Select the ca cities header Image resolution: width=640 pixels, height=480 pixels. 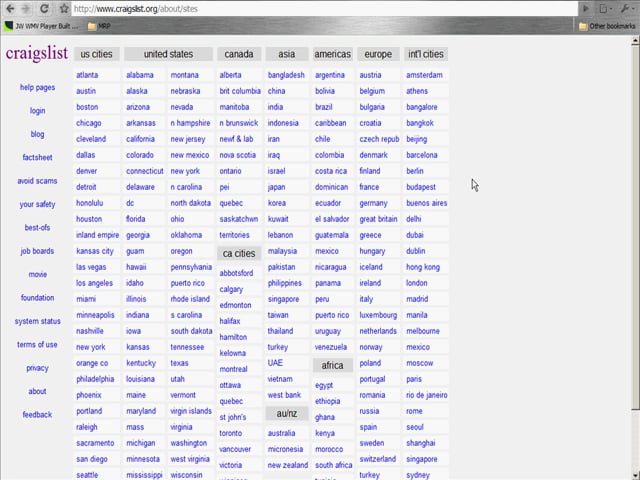239,253
